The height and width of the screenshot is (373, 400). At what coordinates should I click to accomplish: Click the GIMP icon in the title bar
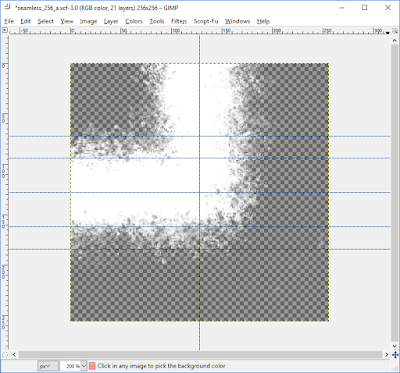tap(7, 7)
